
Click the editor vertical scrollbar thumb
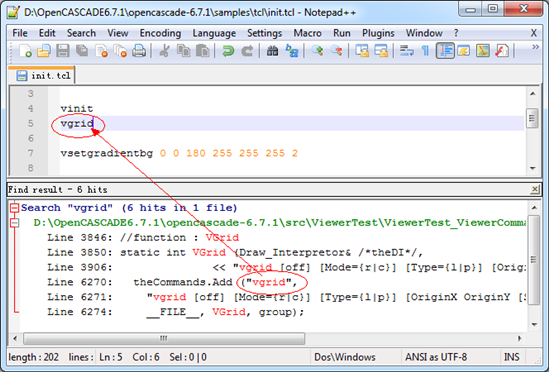tap(532, 119)
